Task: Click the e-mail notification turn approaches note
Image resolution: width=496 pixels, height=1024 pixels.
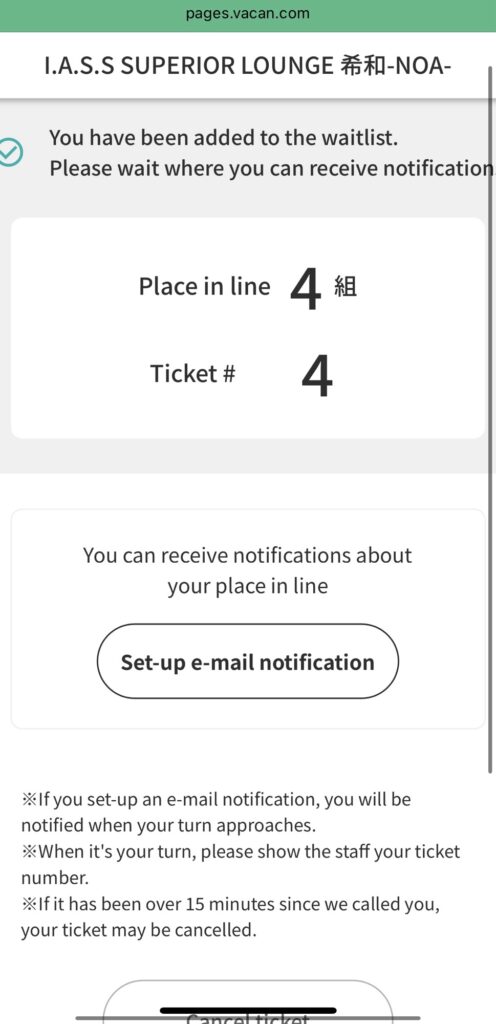Action: pos(216,812)
